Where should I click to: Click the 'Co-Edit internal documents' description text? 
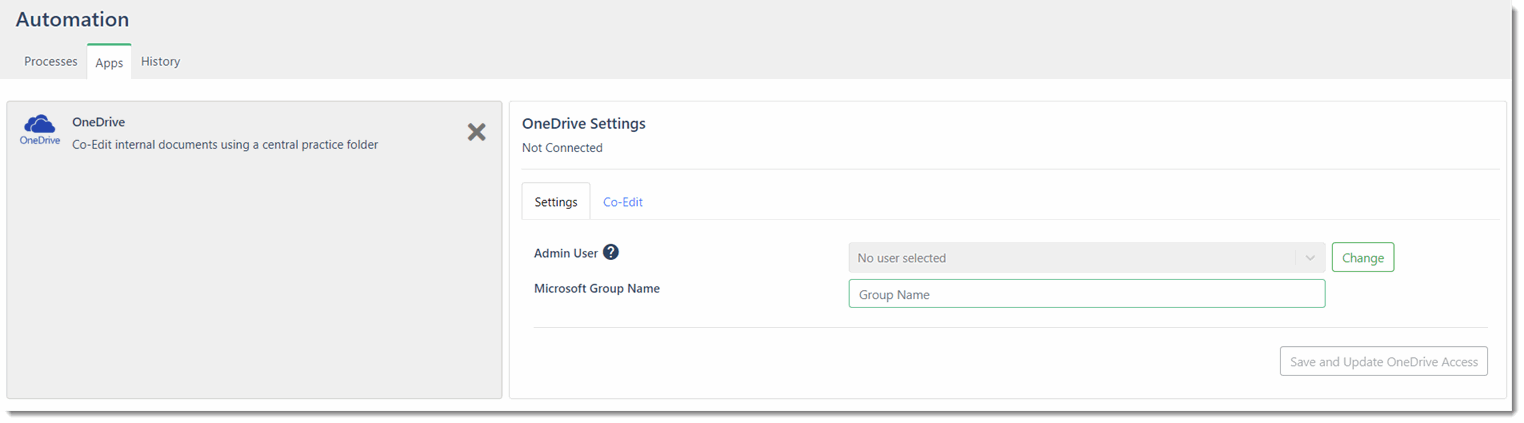tap(226, 144)
